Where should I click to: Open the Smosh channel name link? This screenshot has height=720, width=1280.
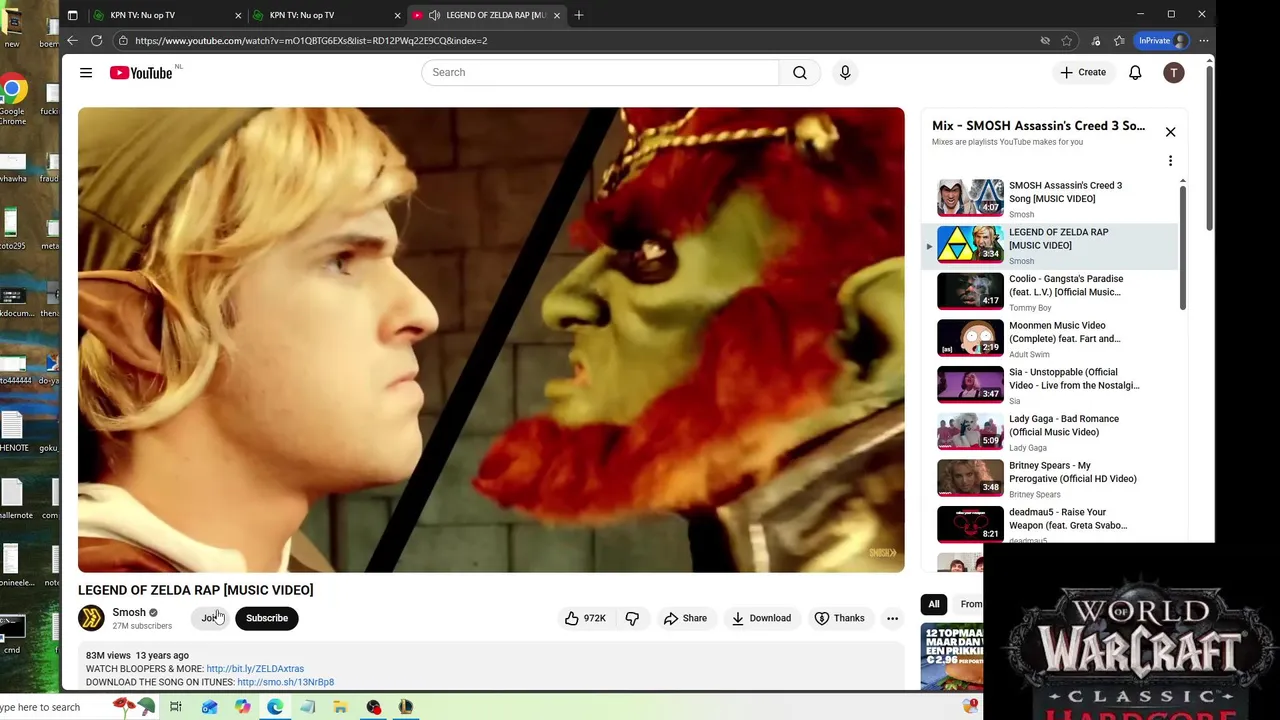click(x=129, y=612)
